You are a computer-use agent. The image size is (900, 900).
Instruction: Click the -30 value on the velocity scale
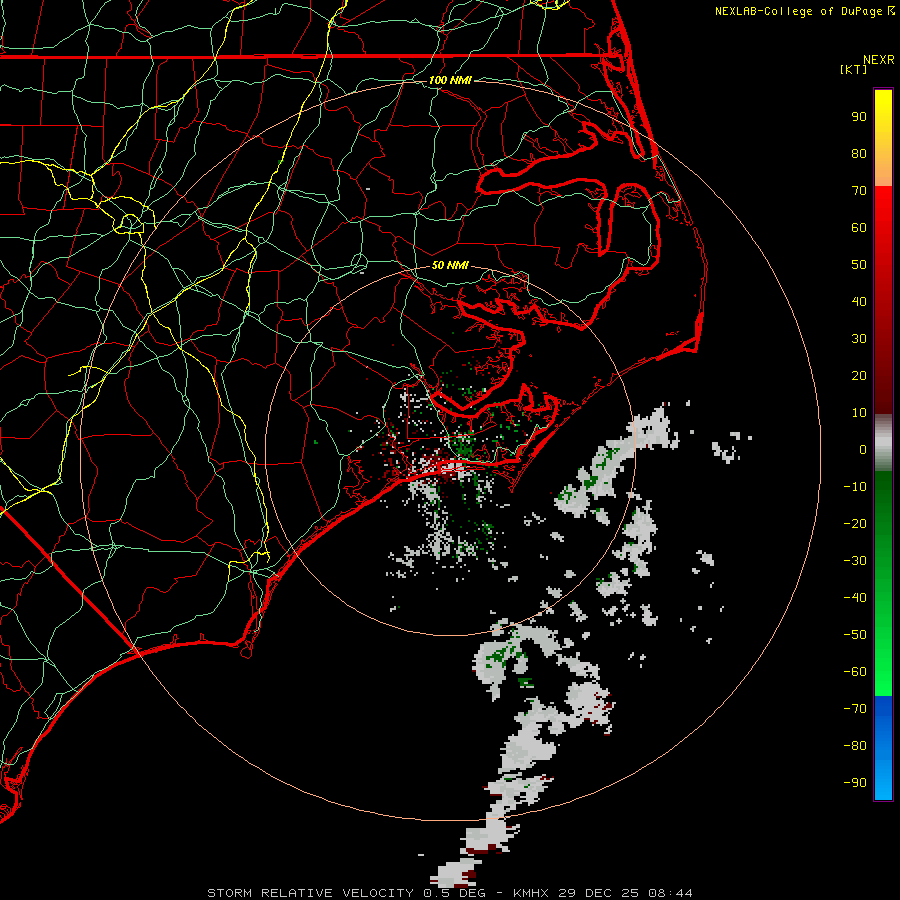click(855, 561)
